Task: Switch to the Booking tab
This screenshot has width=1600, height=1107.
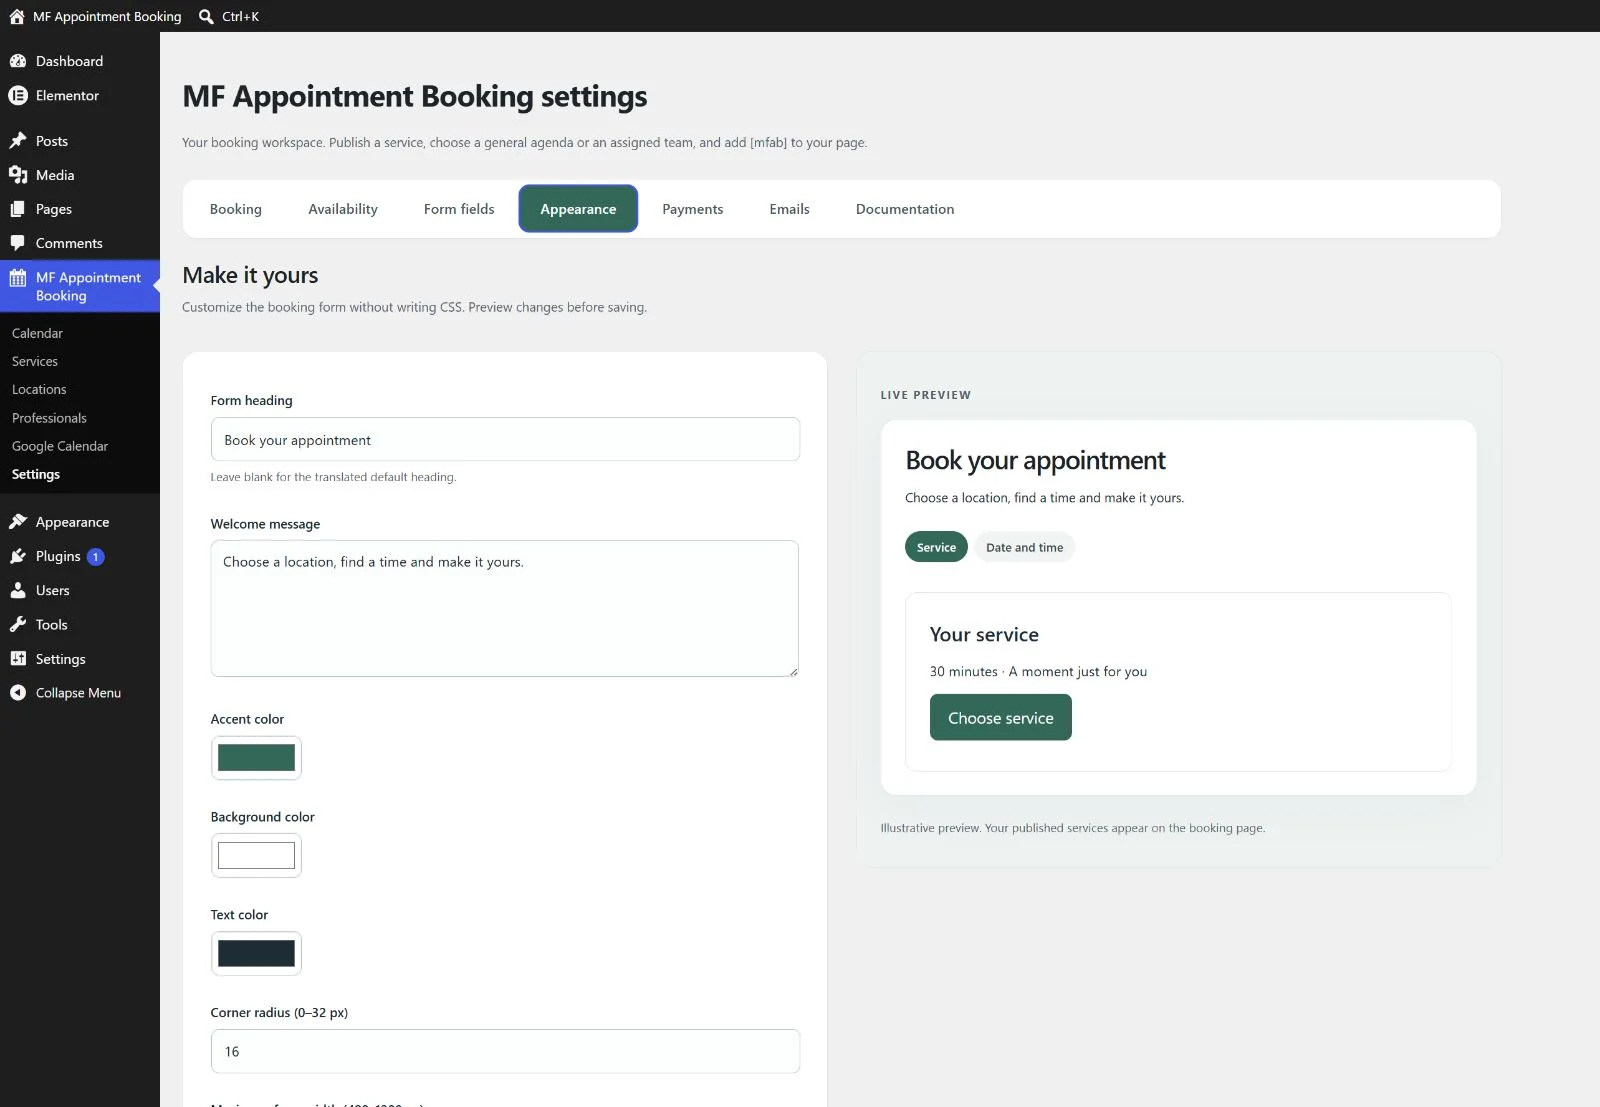Action: pyautogui.click(x=236, y=209)
